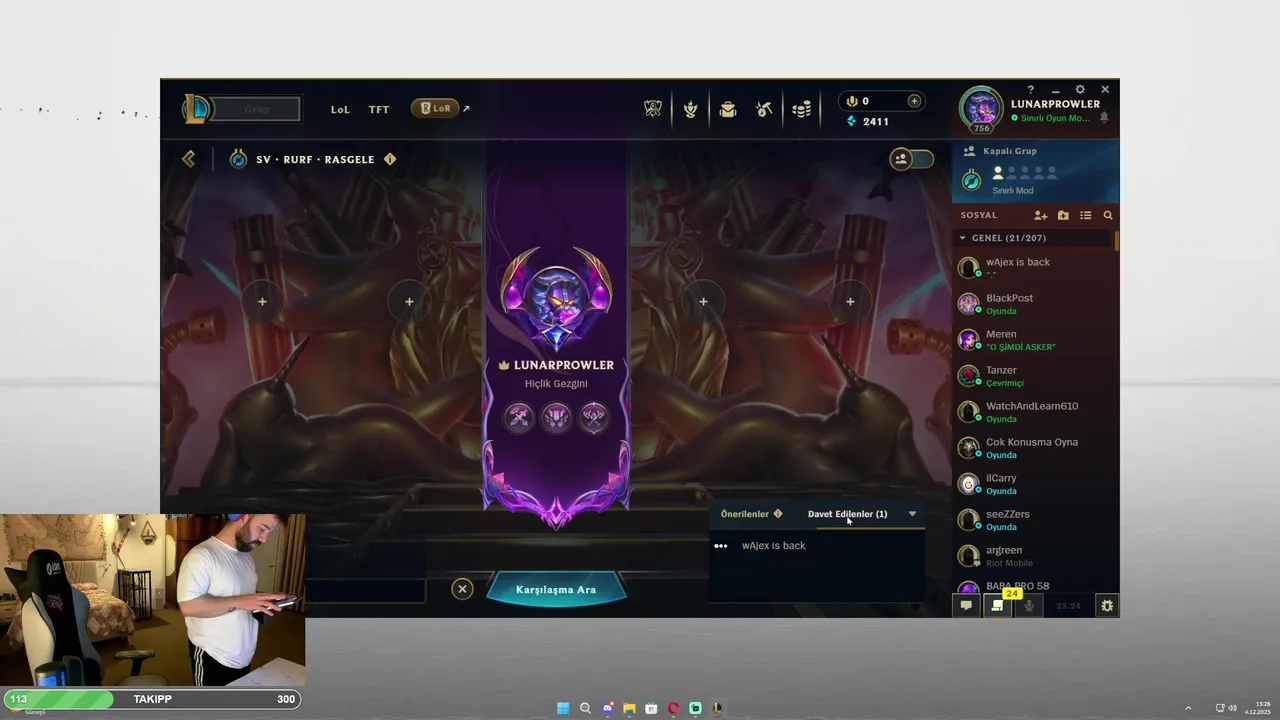
Task: Select friend BlackPost
Action: (x=1035, y=304)
